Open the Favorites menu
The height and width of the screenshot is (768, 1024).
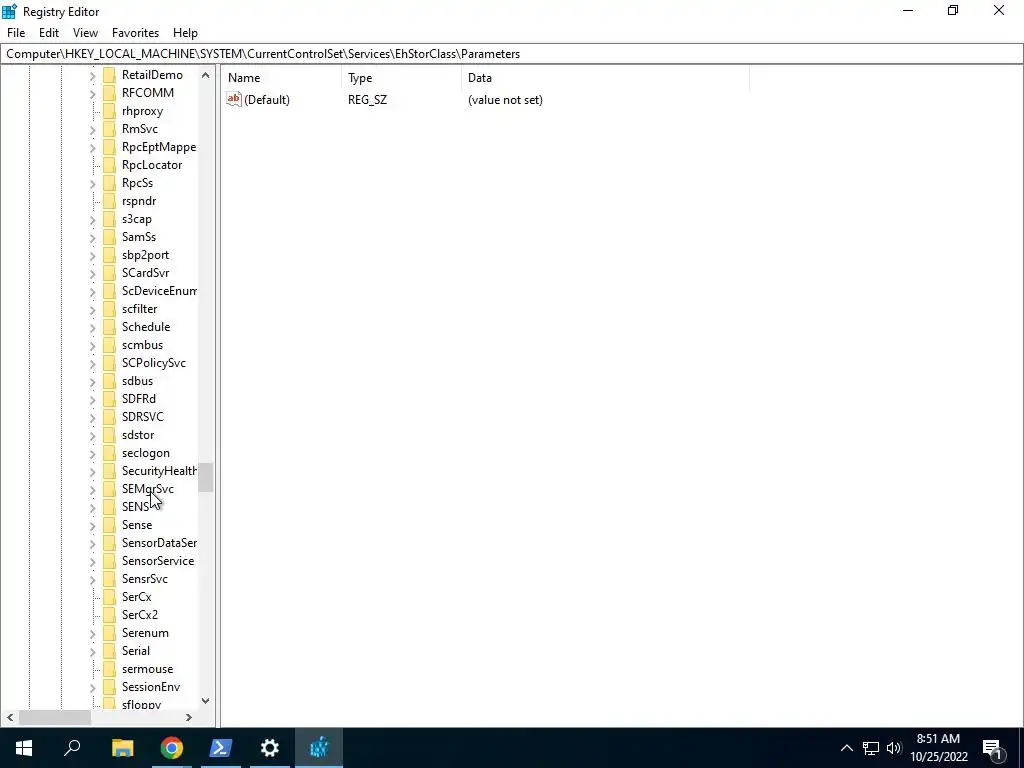click(135, 33)
